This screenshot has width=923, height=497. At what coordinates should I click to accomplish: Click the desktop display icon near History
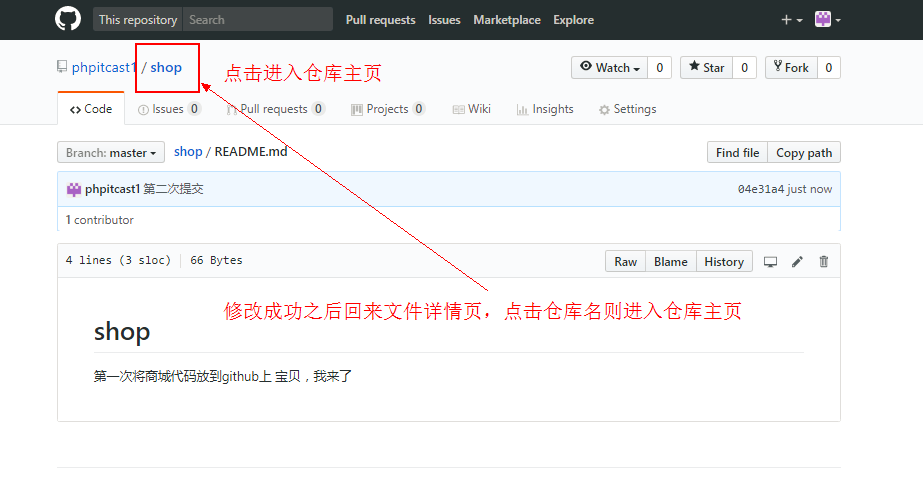(770, 262)
